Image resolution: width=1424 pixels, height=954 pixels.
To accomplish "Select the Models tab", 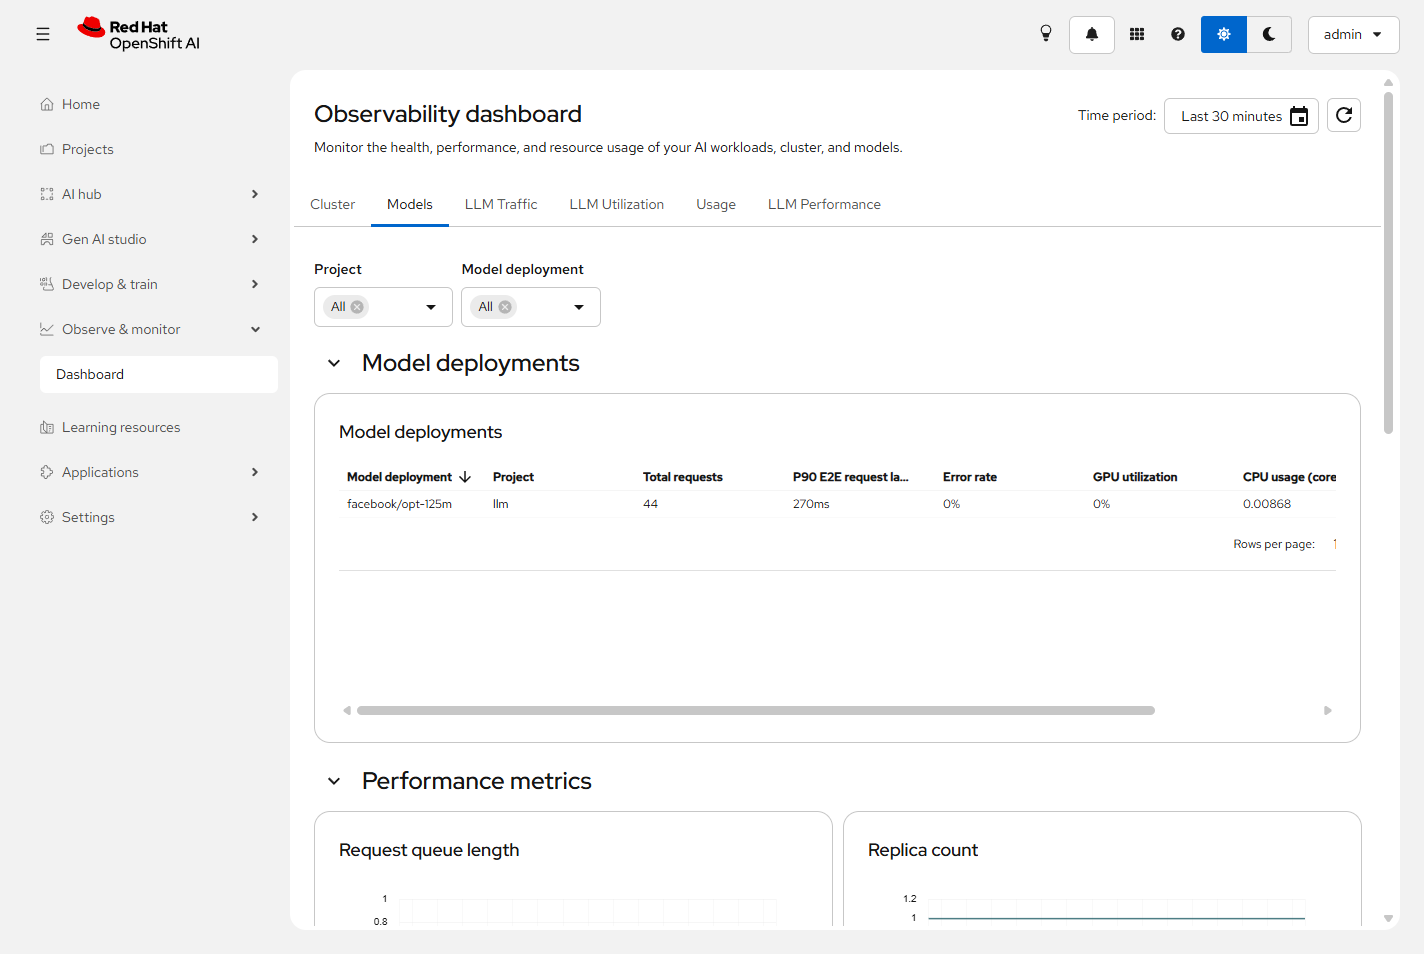I will [x=410, y=204].
